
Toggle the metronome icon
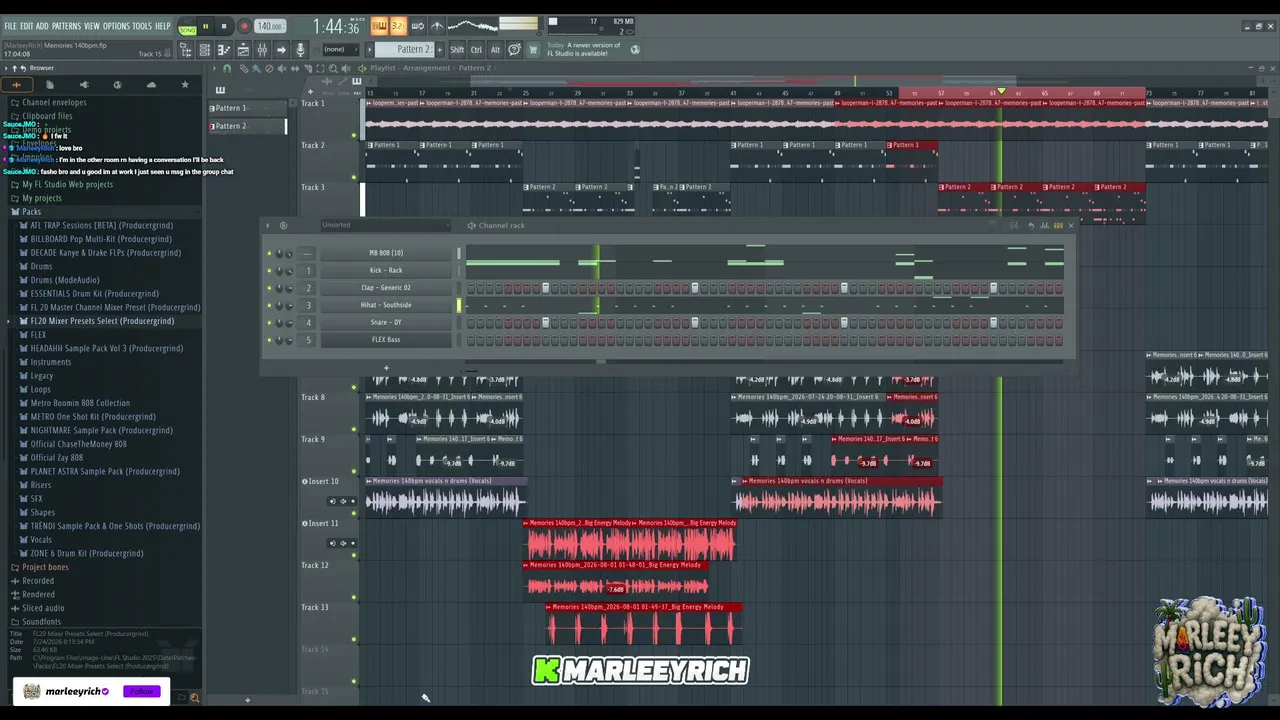click(437, 26)
